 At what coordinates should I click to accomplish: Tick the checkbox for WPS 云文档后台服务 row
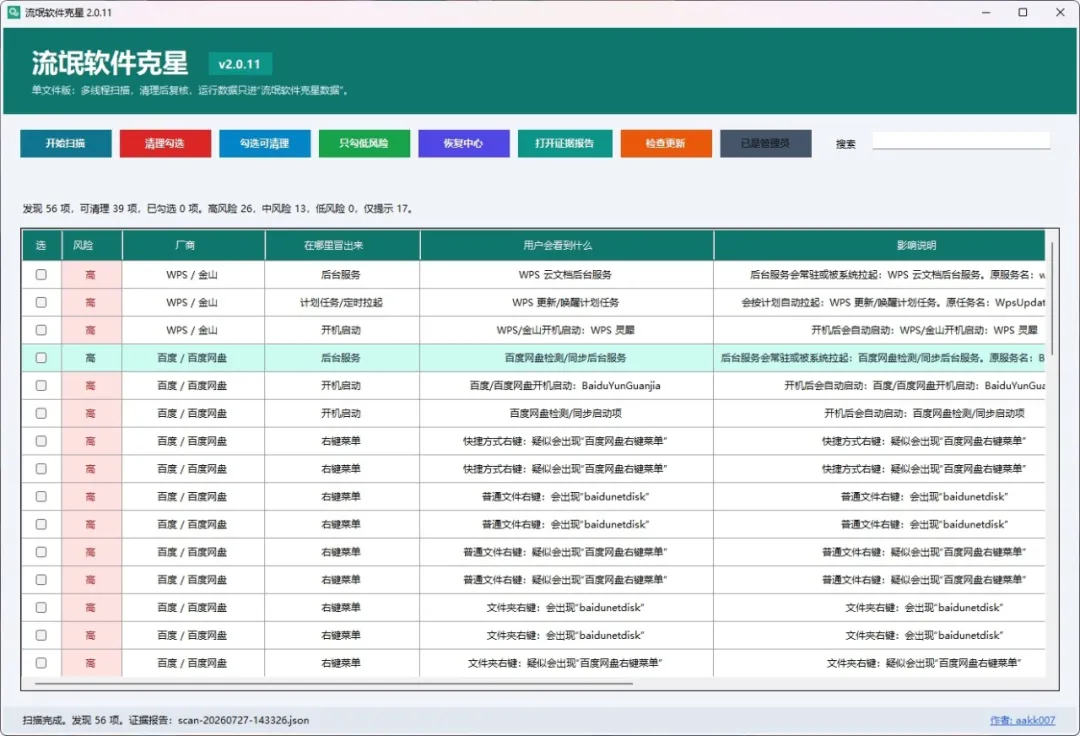coord(41,275)
